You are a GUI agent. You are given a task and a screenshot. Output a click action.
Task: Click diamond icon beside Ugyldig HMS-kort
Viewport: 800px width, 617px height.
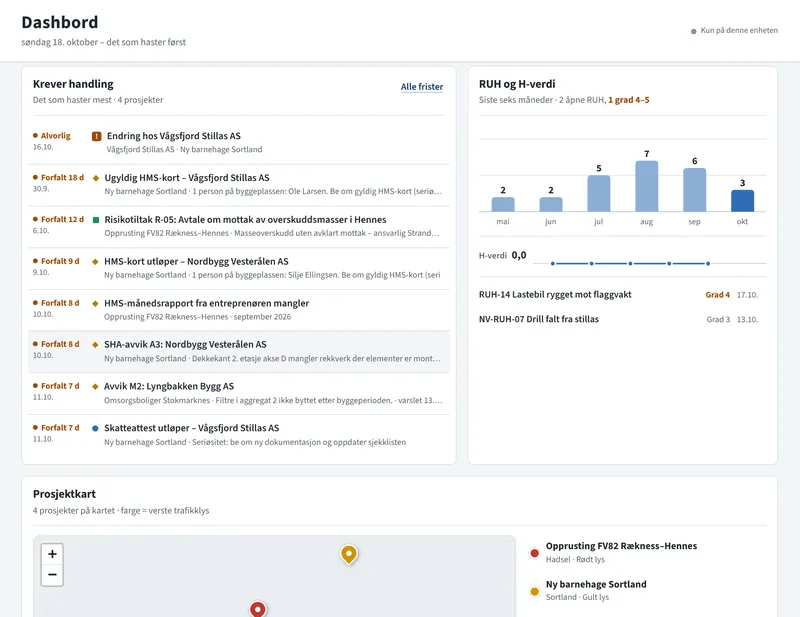click(x=95, y=178)
